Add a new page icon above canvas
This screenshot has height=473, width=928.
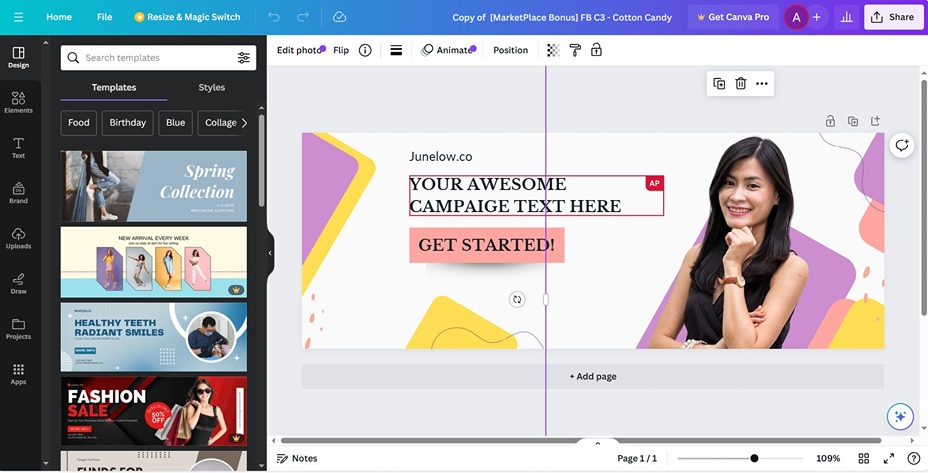tap(875, 121)
